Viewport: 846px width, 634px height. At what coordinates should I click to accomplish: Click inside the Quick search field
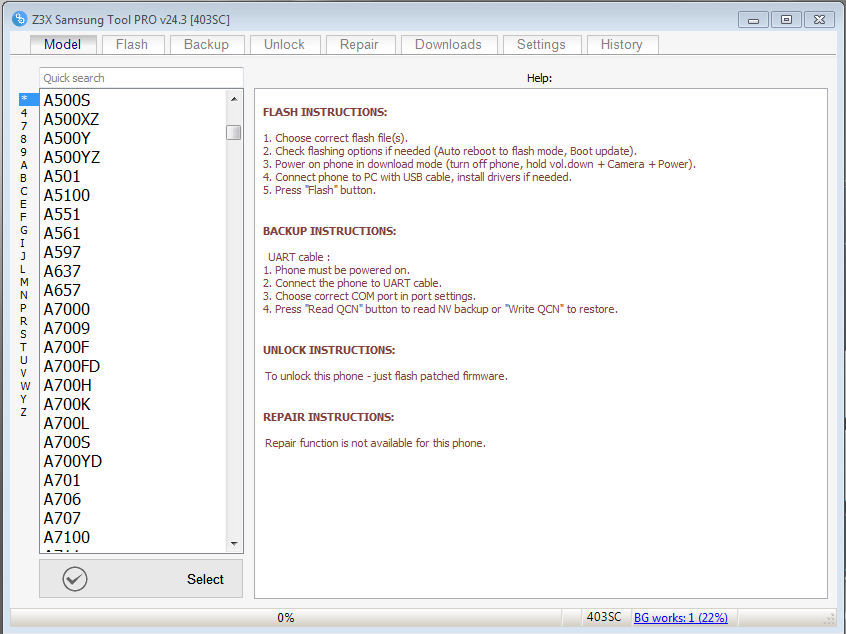coord(140,77)
